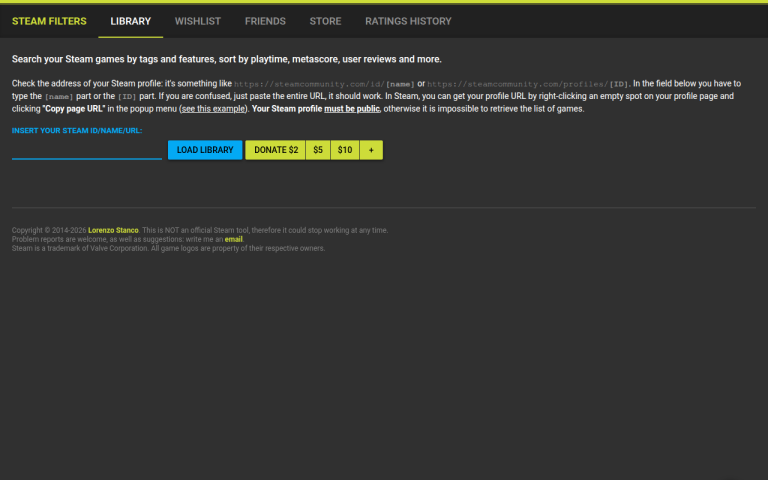Open the email contact link
768x480 pixels.
[x=234, y=240]
